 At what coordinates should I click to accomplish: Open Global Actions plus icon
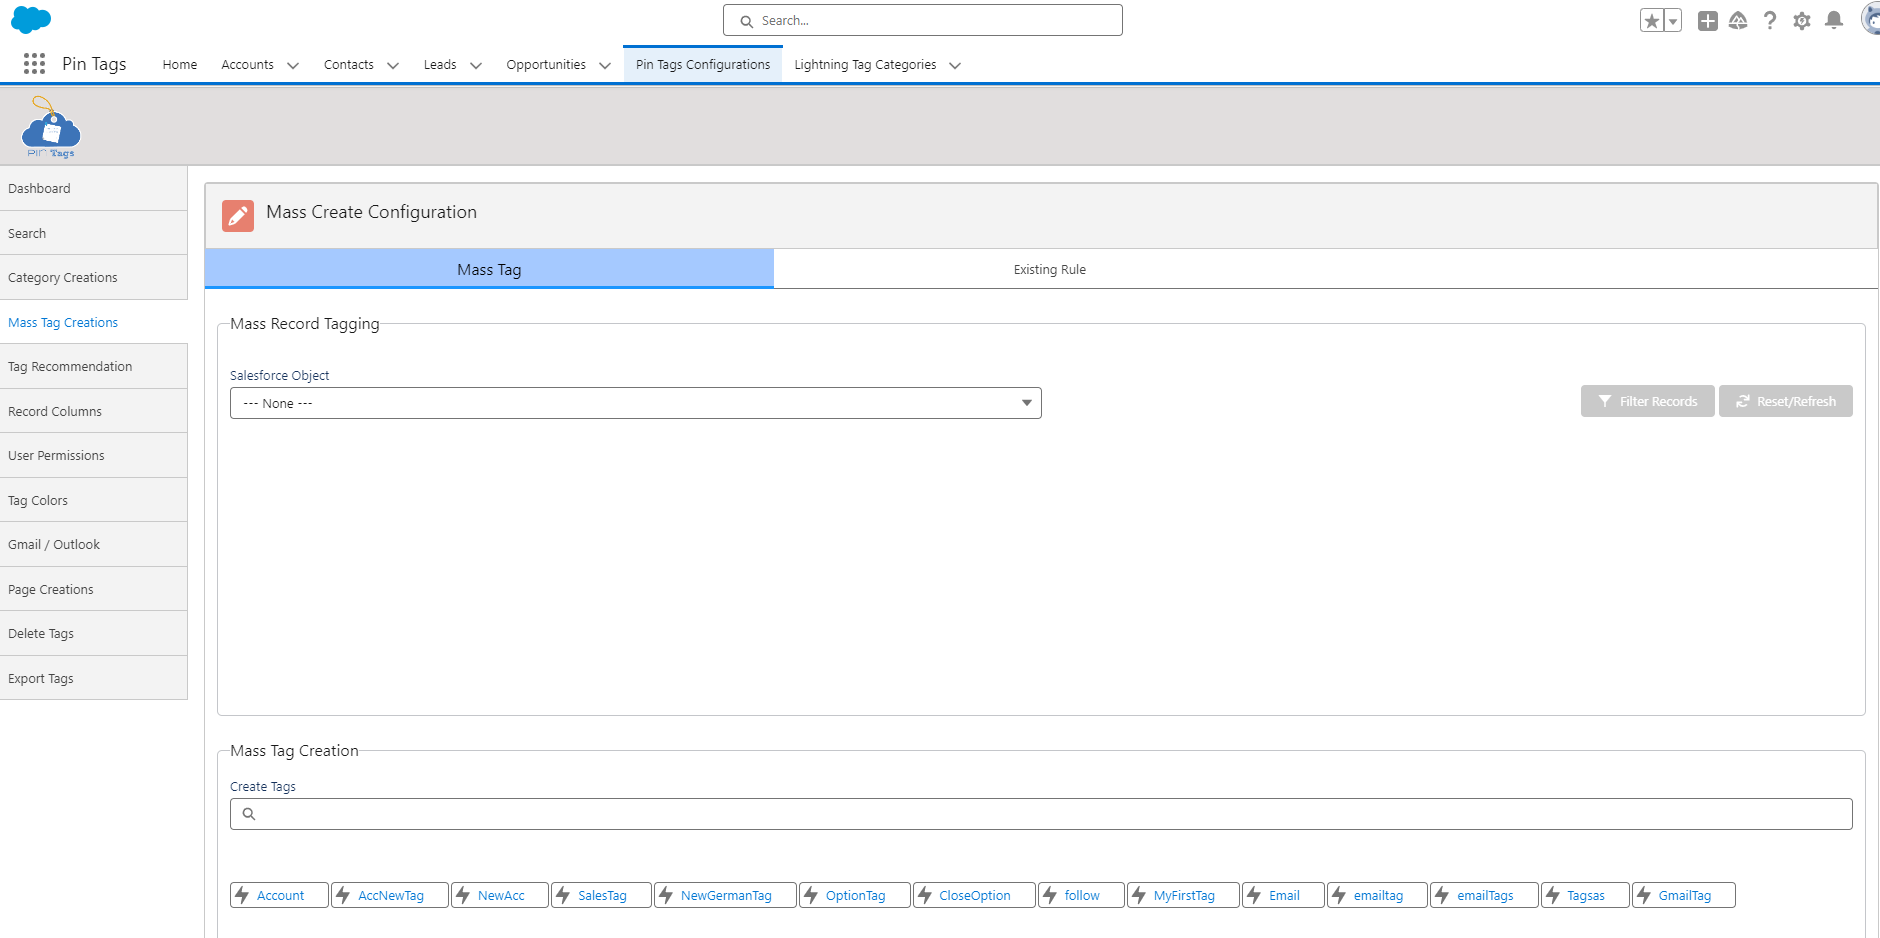[1708, 21]
